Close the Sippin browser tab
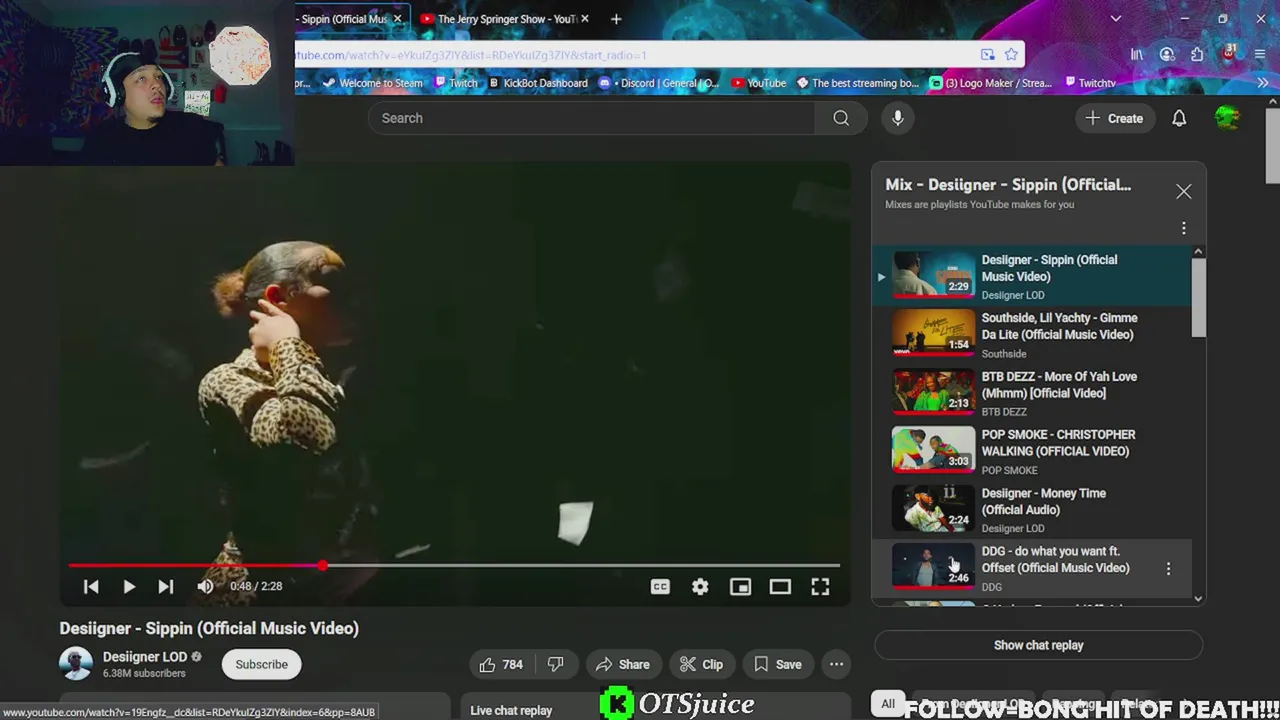The image size is (1280, 720). [398, 19]
